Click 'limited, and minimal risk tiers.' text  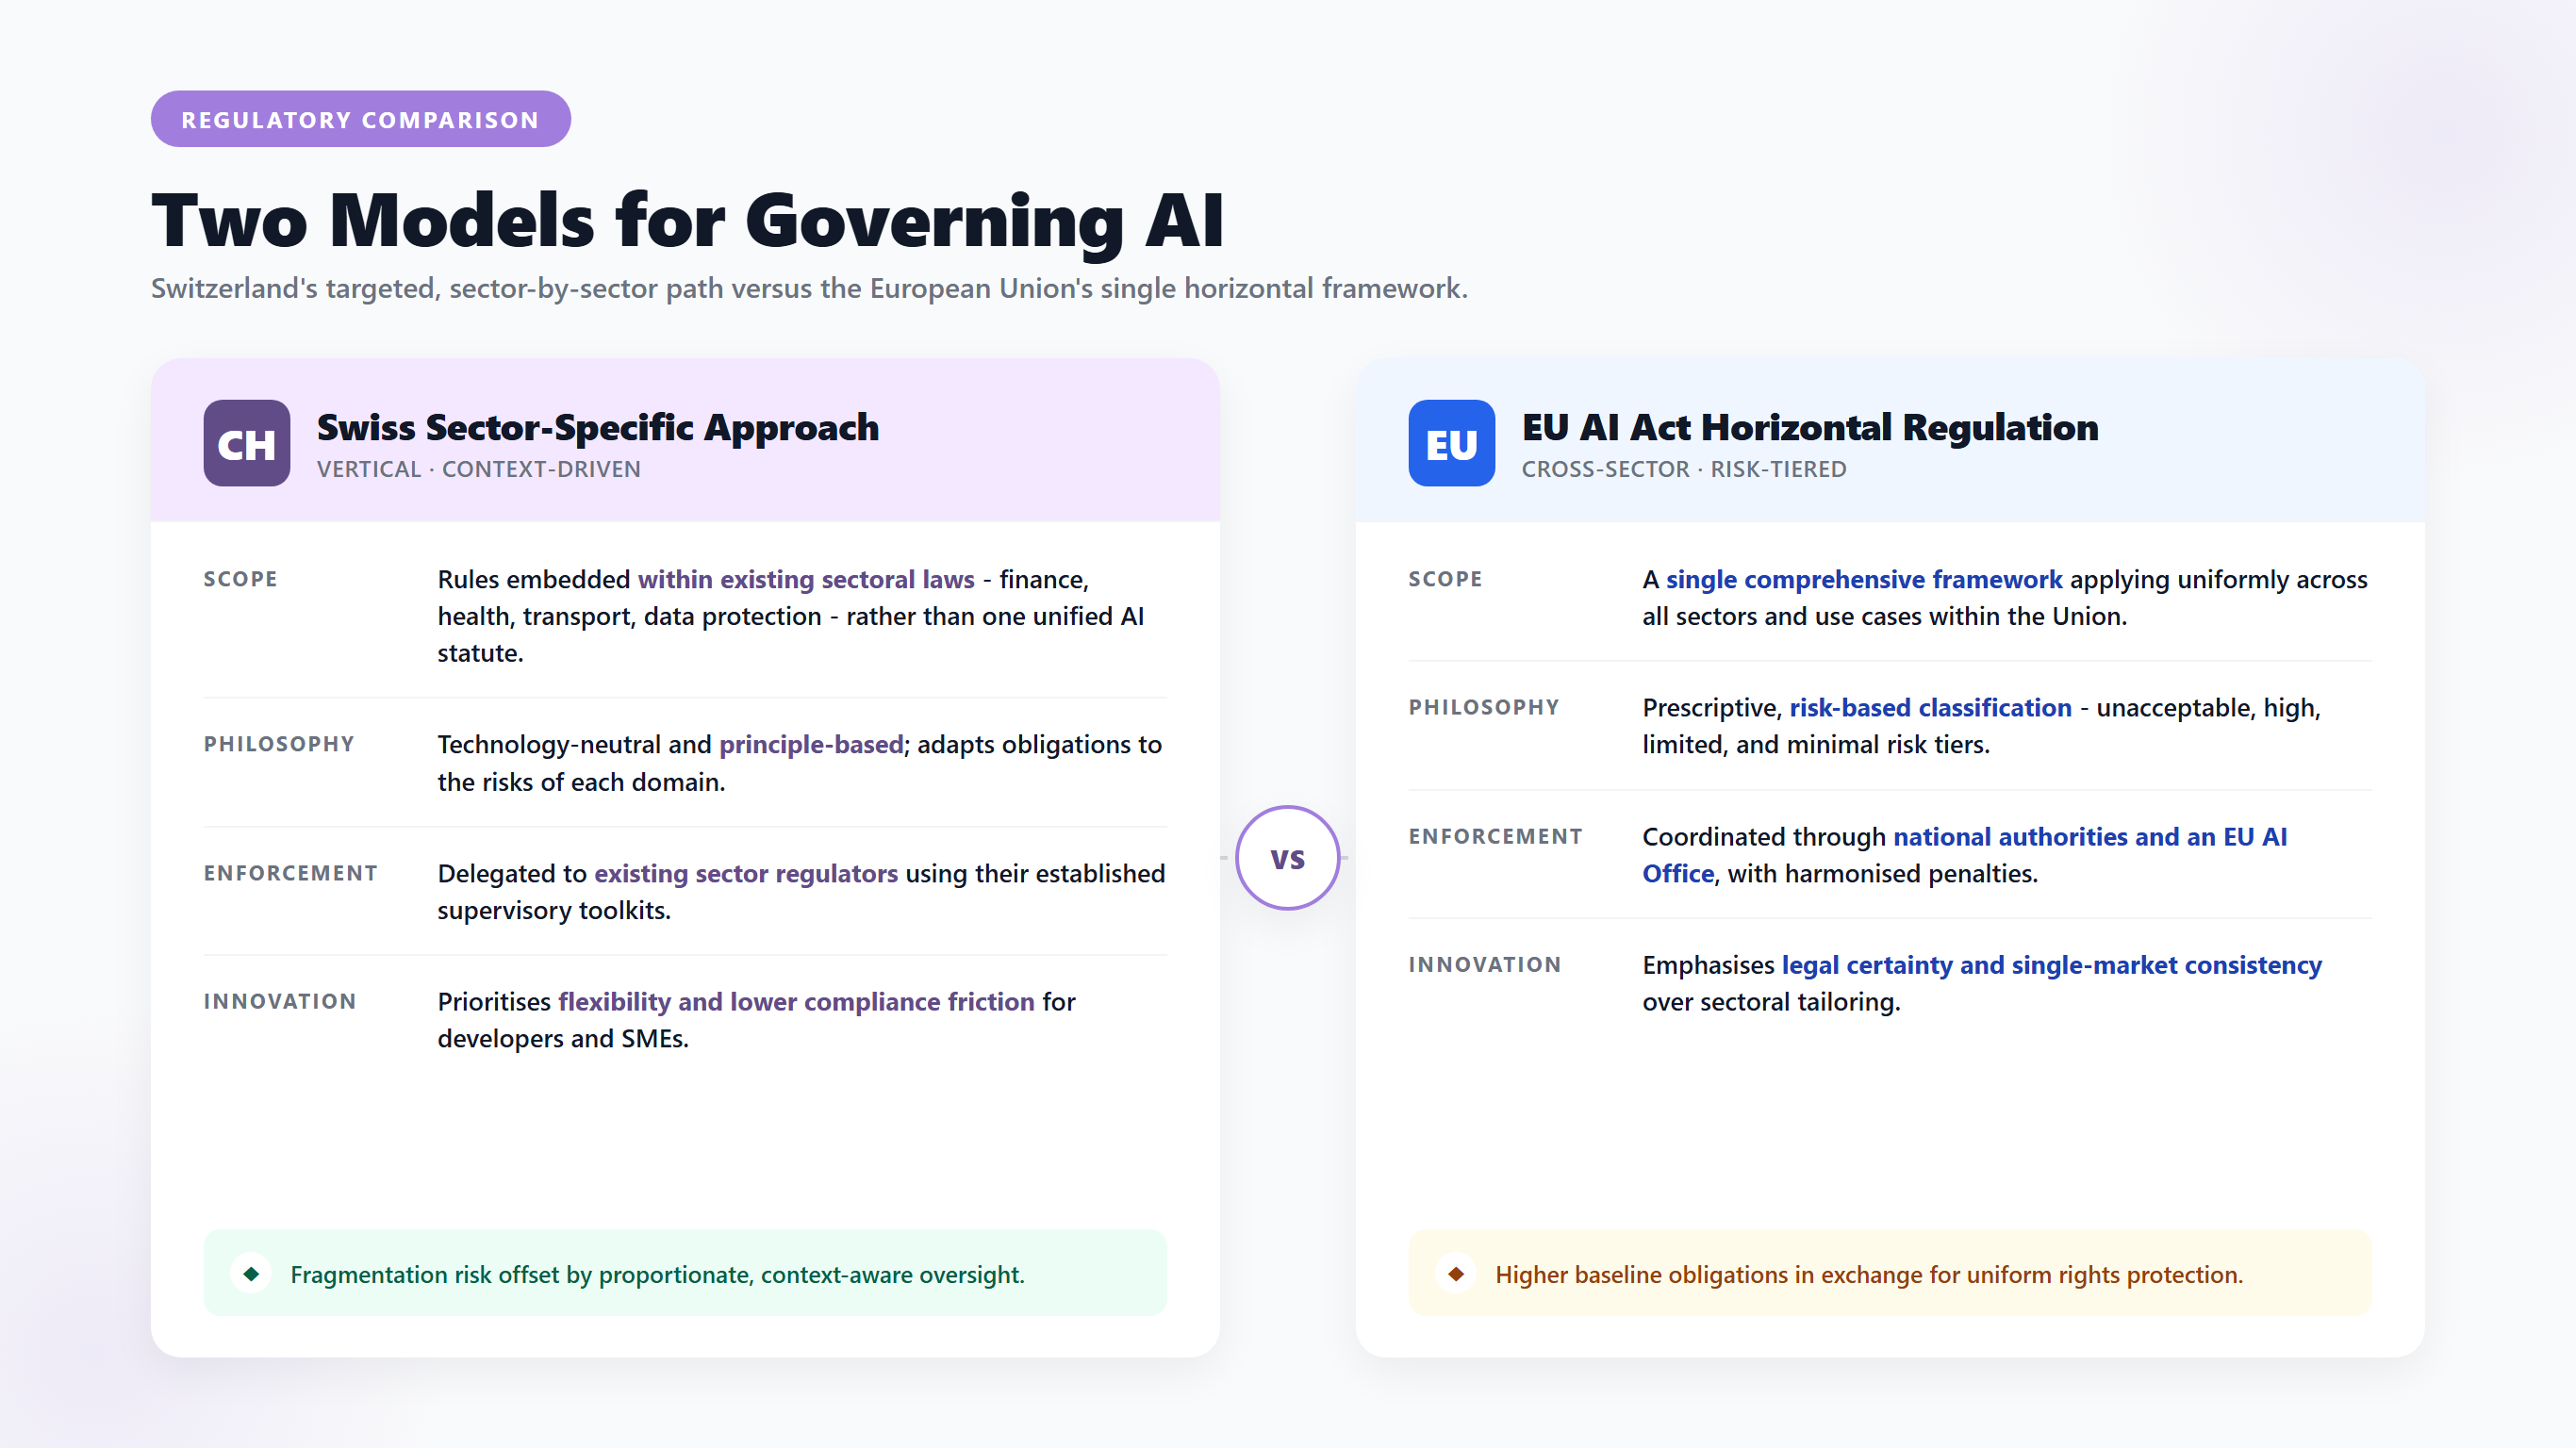click(x=1816, y=745)
